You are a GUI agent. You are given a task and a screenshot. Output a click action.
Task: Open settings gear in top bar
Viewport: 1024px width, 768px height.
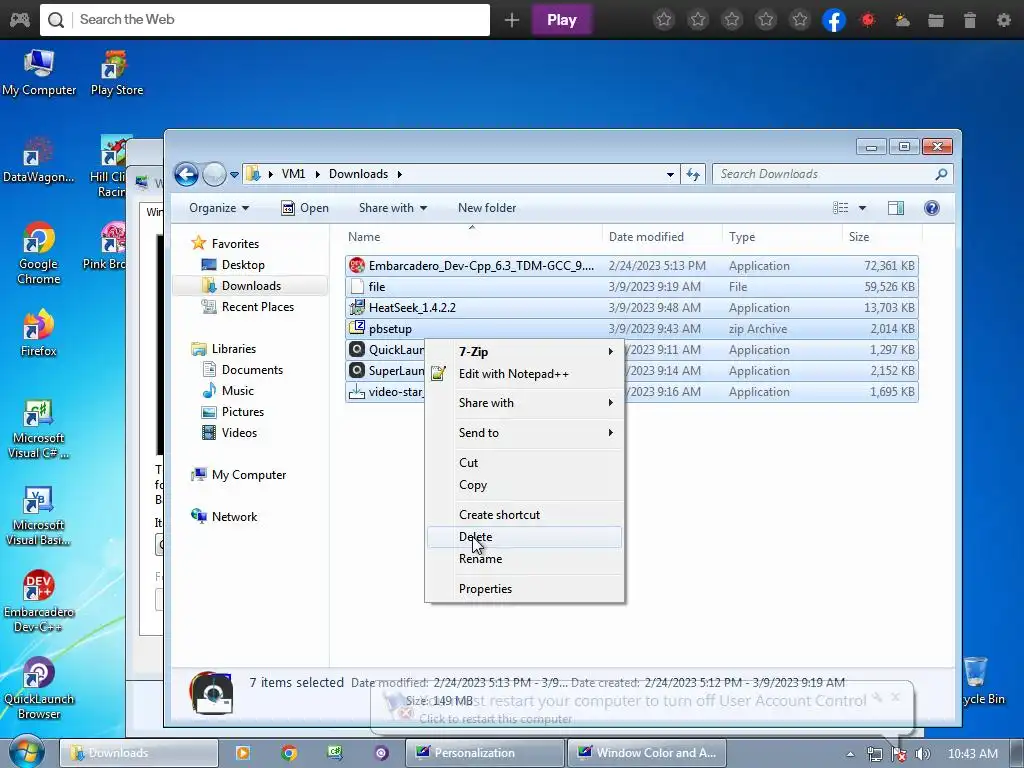[1004, 20]
